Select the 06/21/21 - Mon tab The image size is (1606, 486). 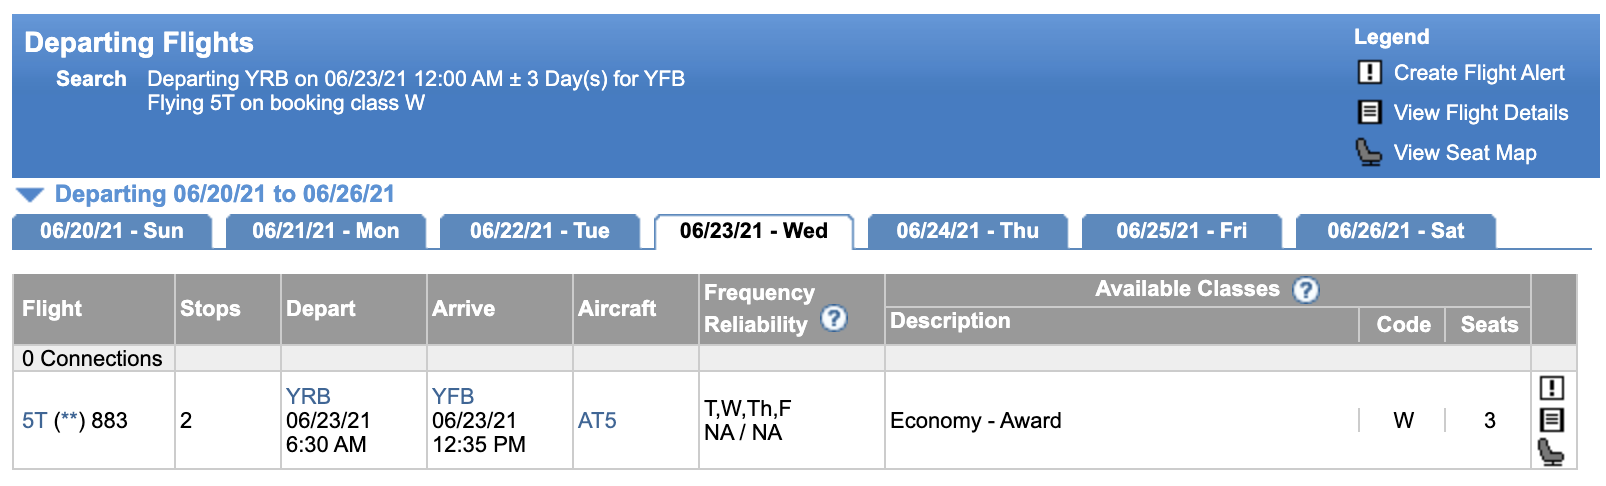click(326, 231)
